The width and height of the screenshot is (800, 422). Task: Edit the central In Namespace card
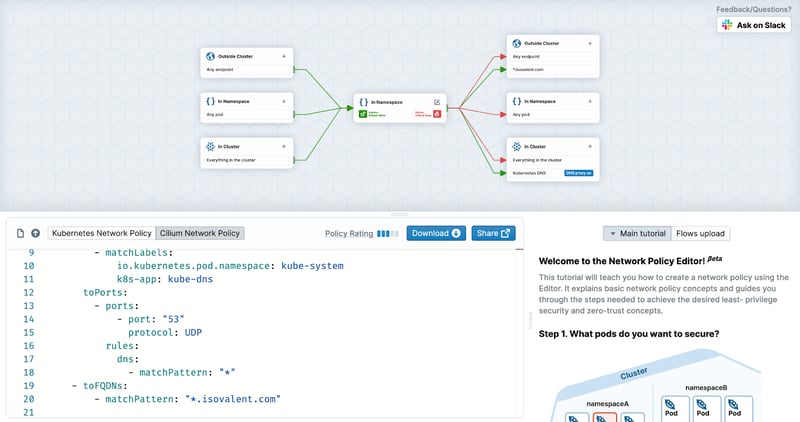coord(437,102)
